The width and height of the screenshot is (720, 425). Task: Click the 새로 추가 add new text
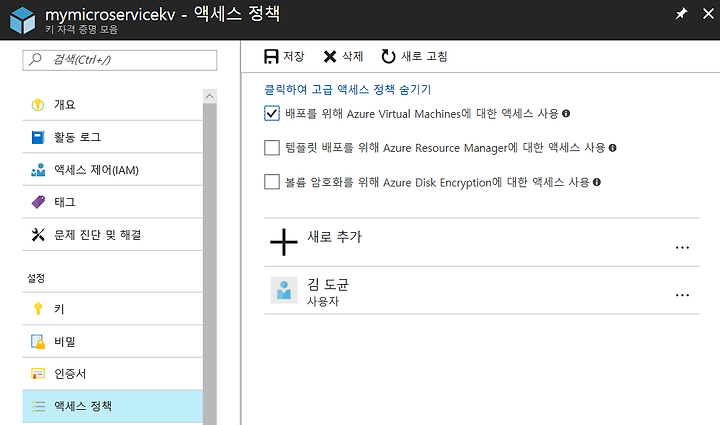click(334, 237)
